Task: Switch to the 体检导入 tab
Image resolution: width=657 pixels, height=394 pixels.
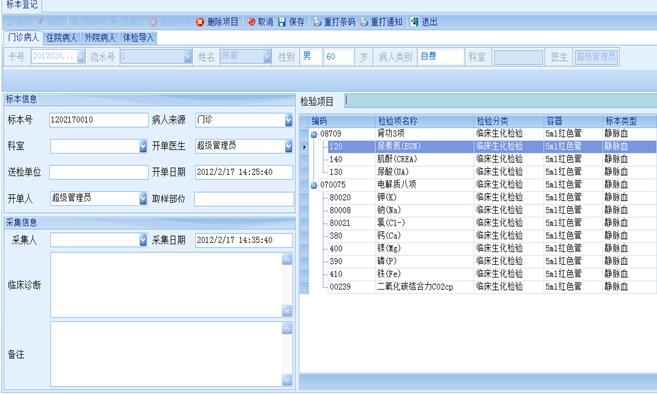Action: click(x=138, y=38)
